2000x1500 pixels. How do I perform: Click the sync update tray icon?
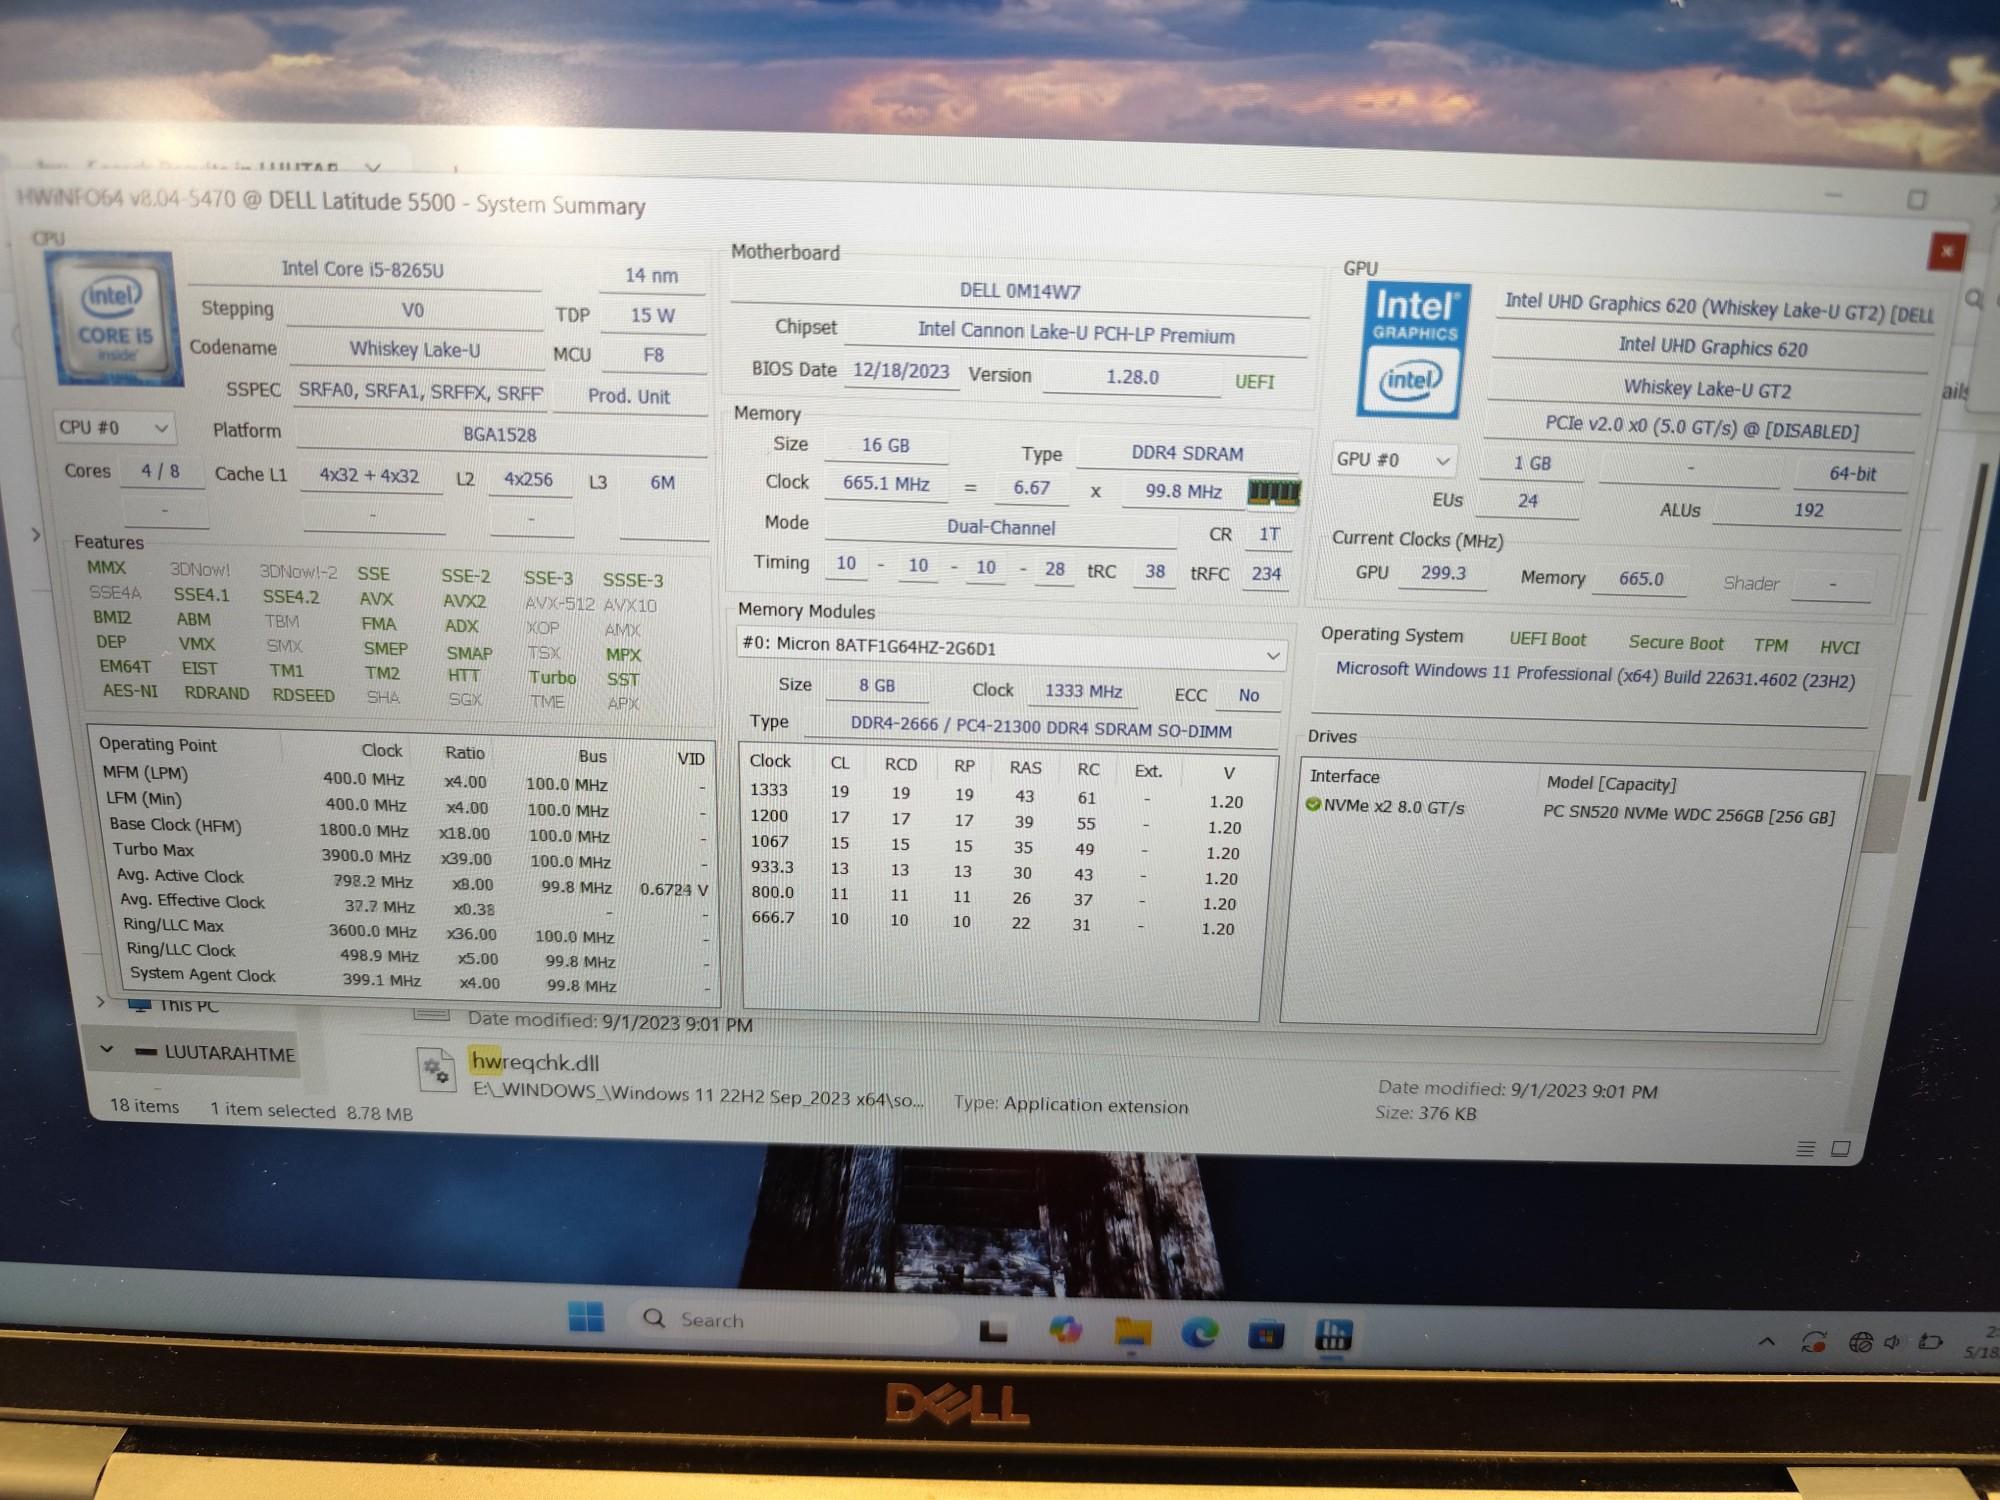pyautogui.click(x=1813, y=1342)
